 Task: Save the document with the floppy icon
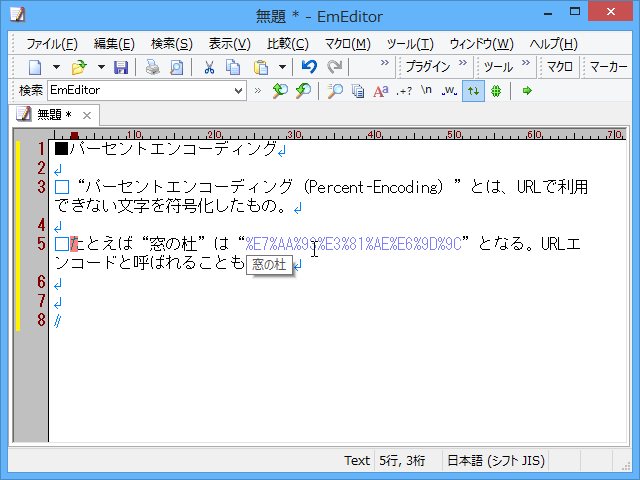coord(121,67)
